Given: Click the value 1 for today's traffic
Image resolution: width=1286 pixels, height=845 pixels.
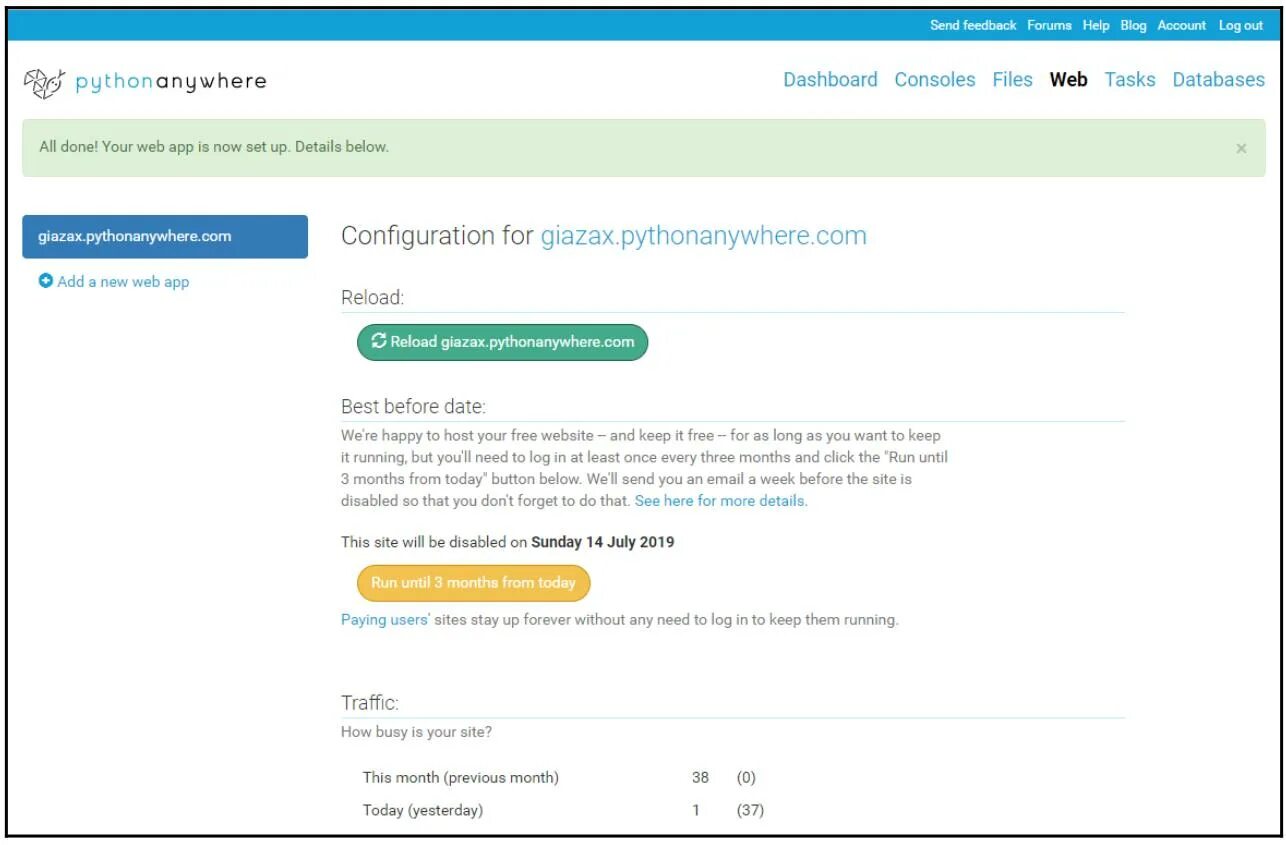Looking at the screenshot, I should [x=696, y=810].
